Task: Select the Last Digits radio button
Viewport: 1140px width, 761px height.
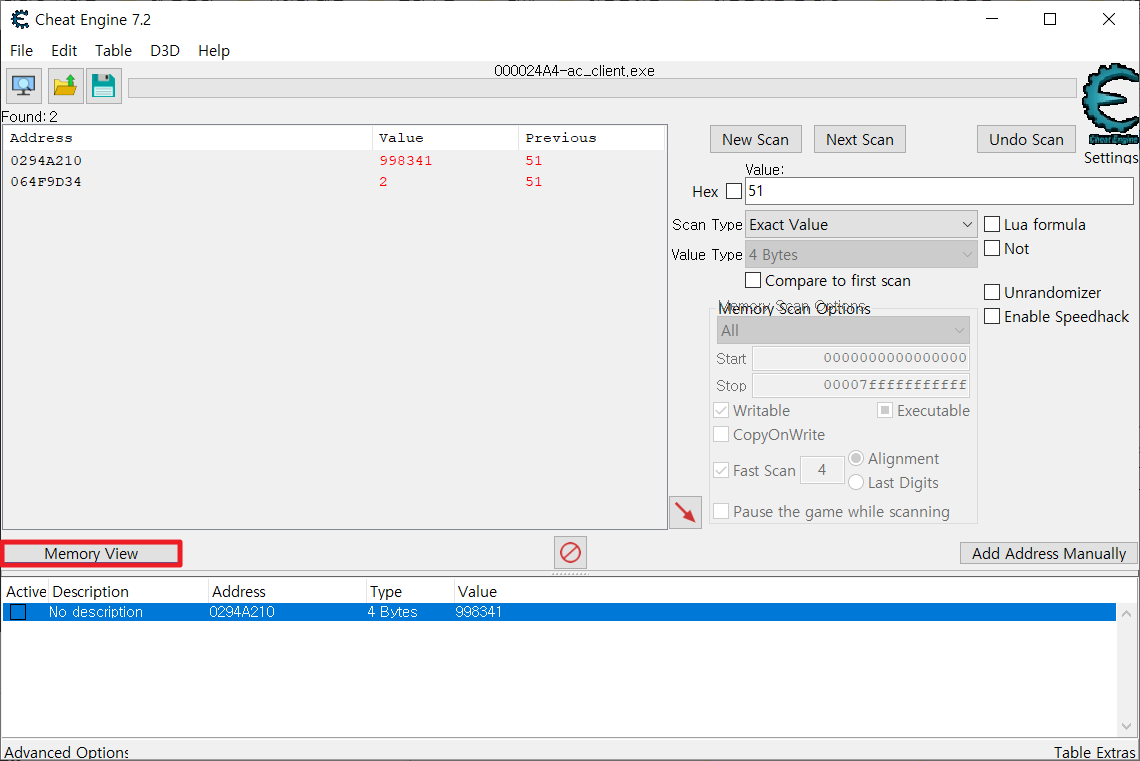Action: pos(856,482)
